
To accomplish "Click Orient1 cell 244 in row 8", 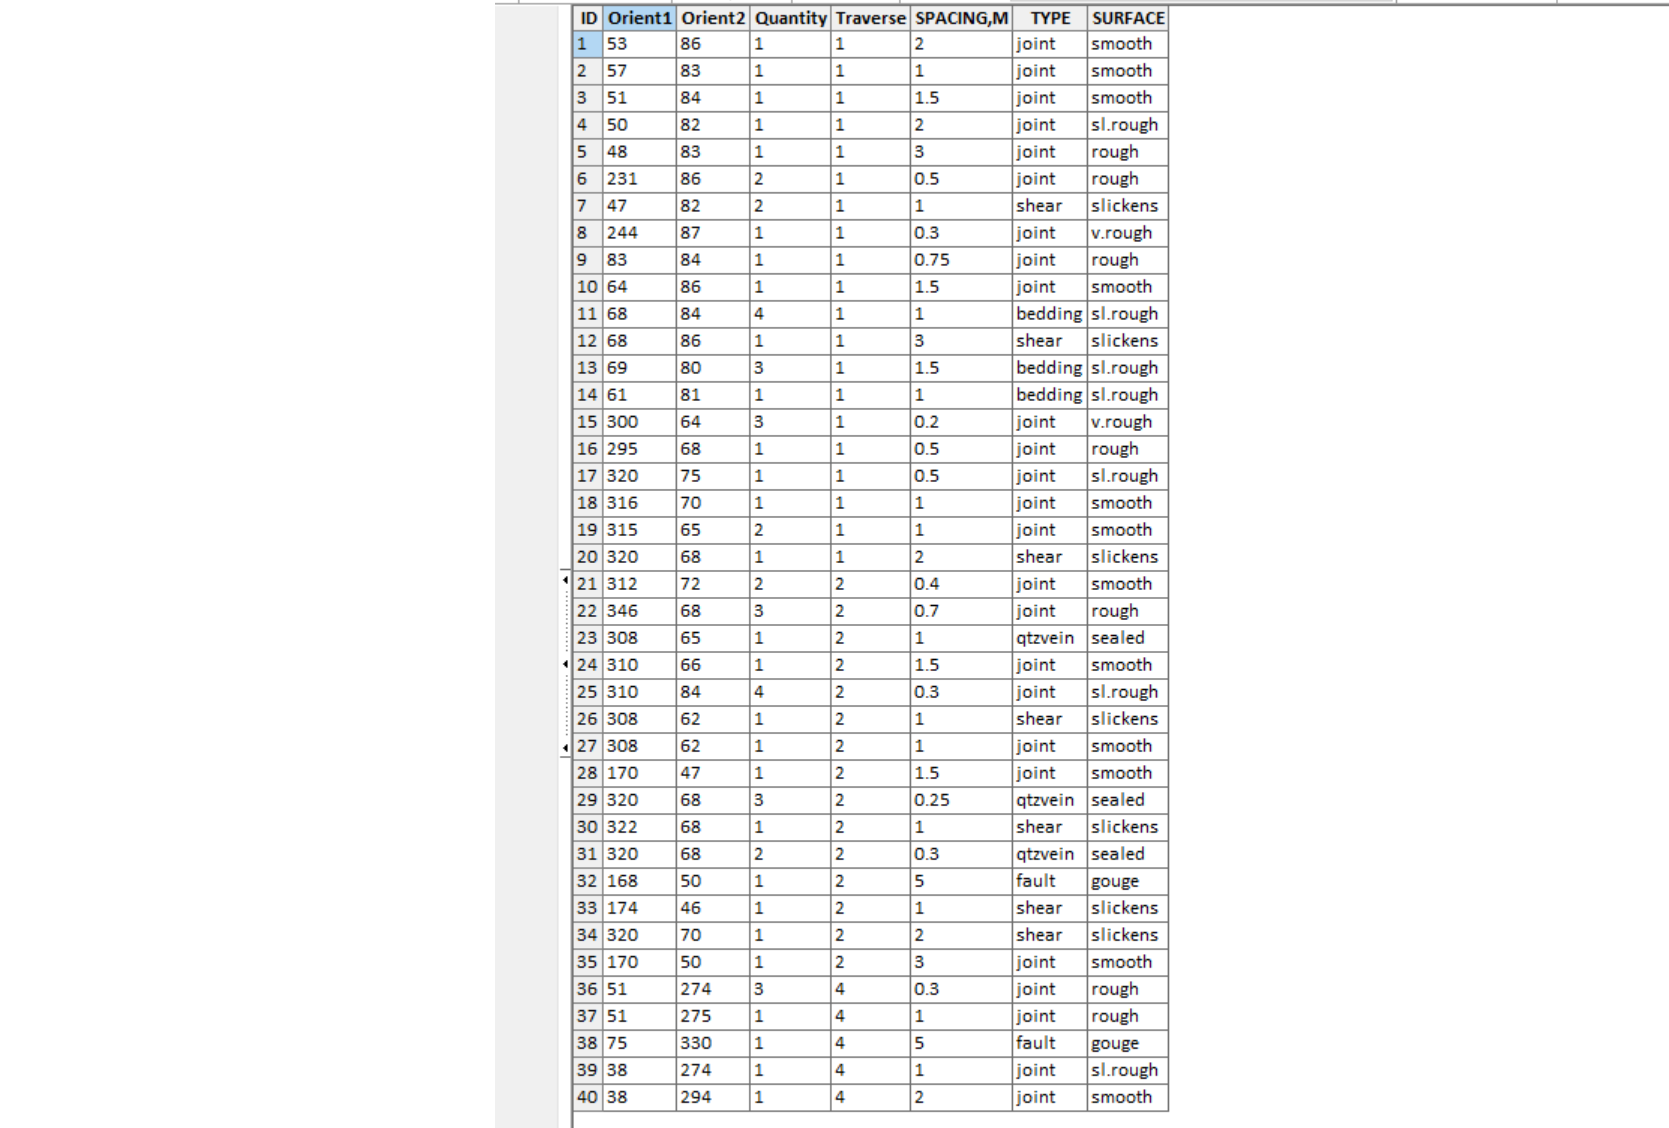I will tap(639, 233).
